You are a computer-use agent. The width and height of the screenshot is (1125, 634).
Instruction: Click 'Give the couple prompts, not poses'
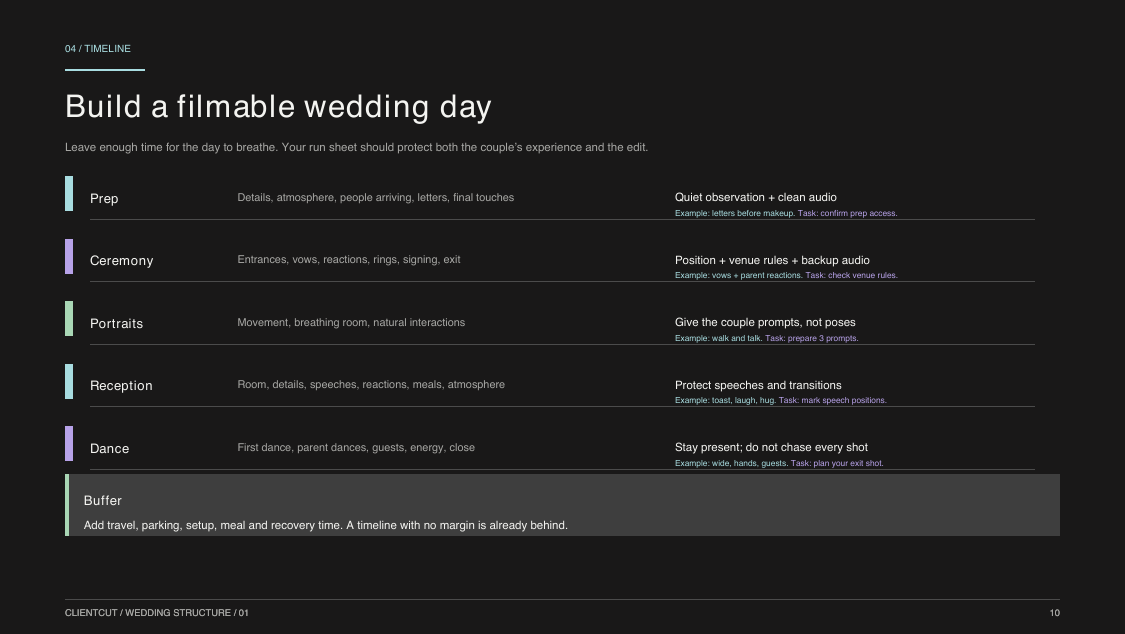pyautogui.click(x=765, y=323)
